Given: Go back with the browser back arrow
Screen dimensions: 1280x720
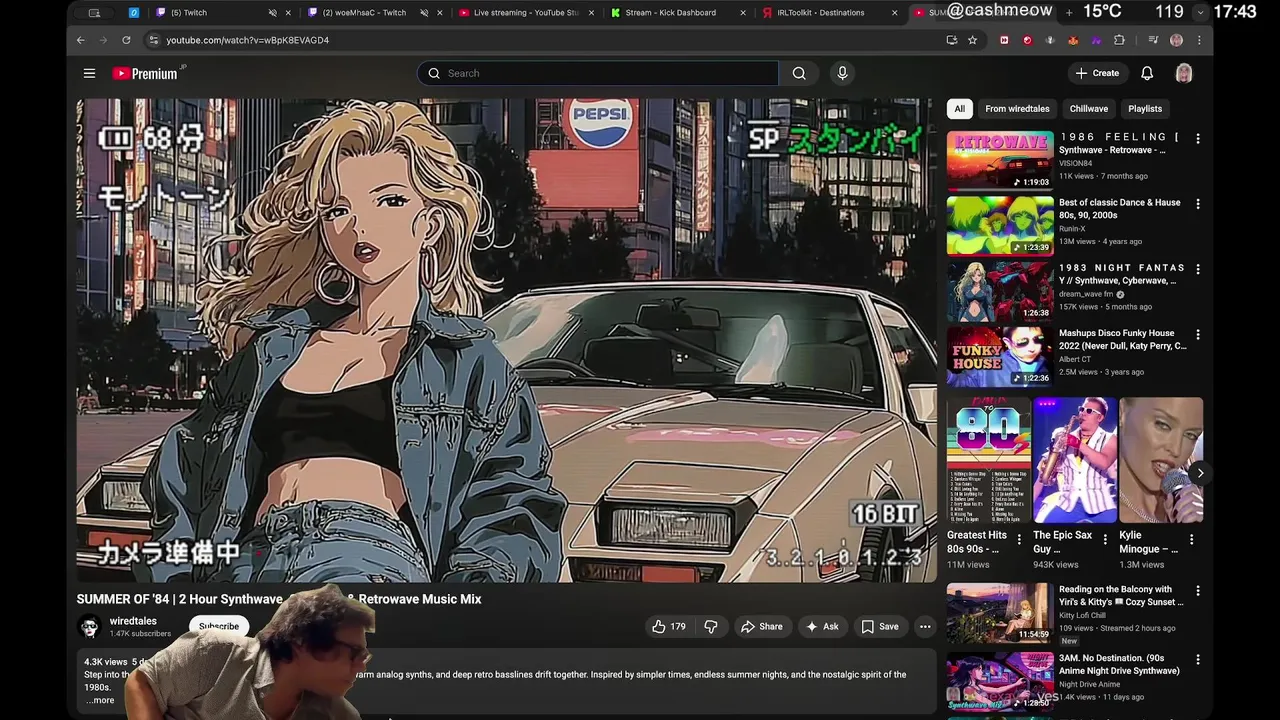Looking at the screenshot, I should [81, 40].
